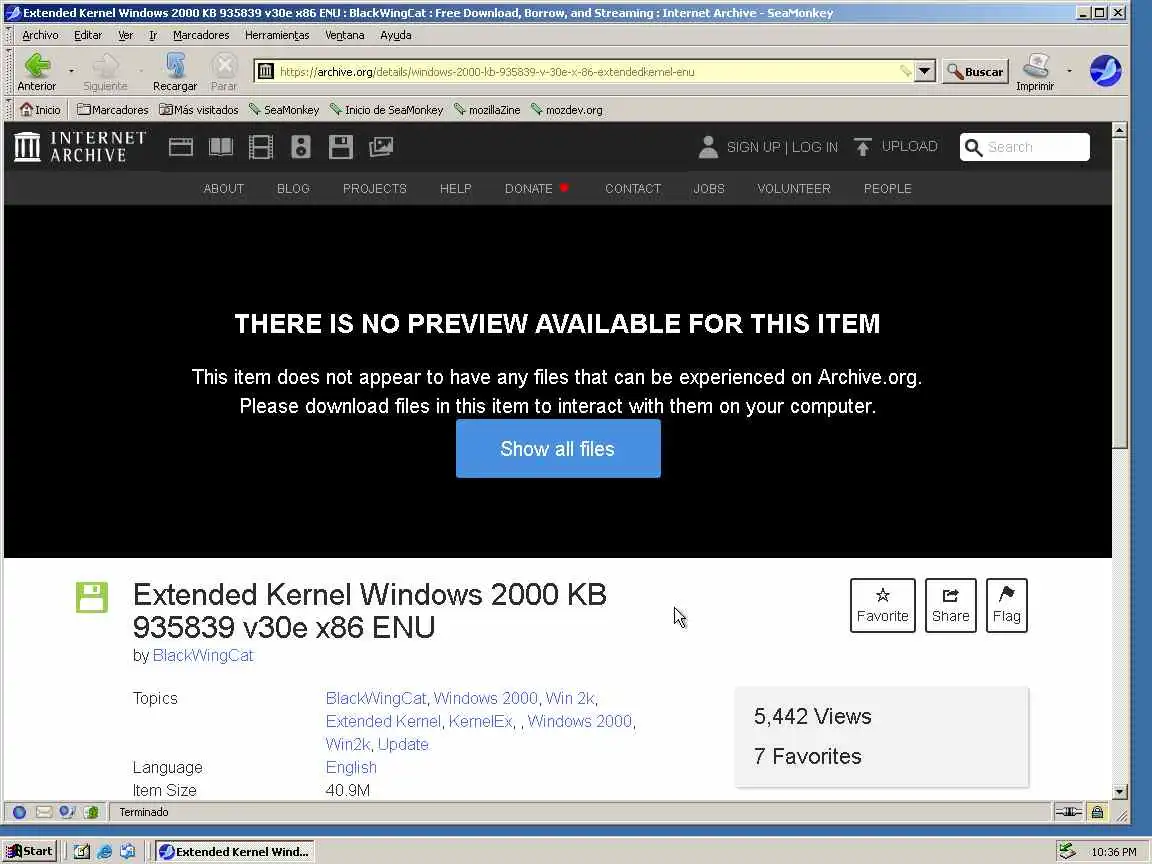
Task: Open the Herramientas menu
Action: click(x=277, y=35)
